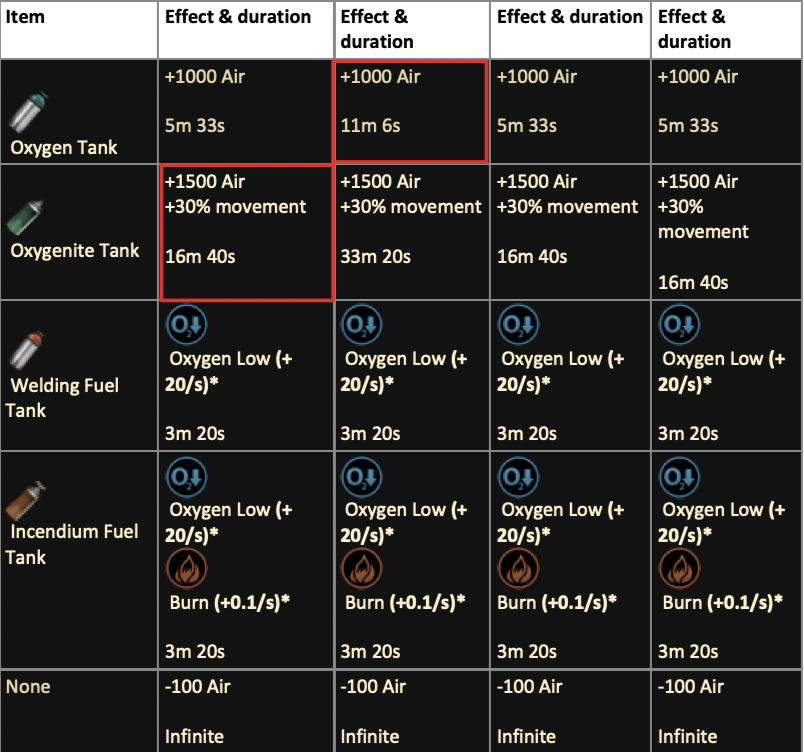Click the Oxygen Tank label

64,148
